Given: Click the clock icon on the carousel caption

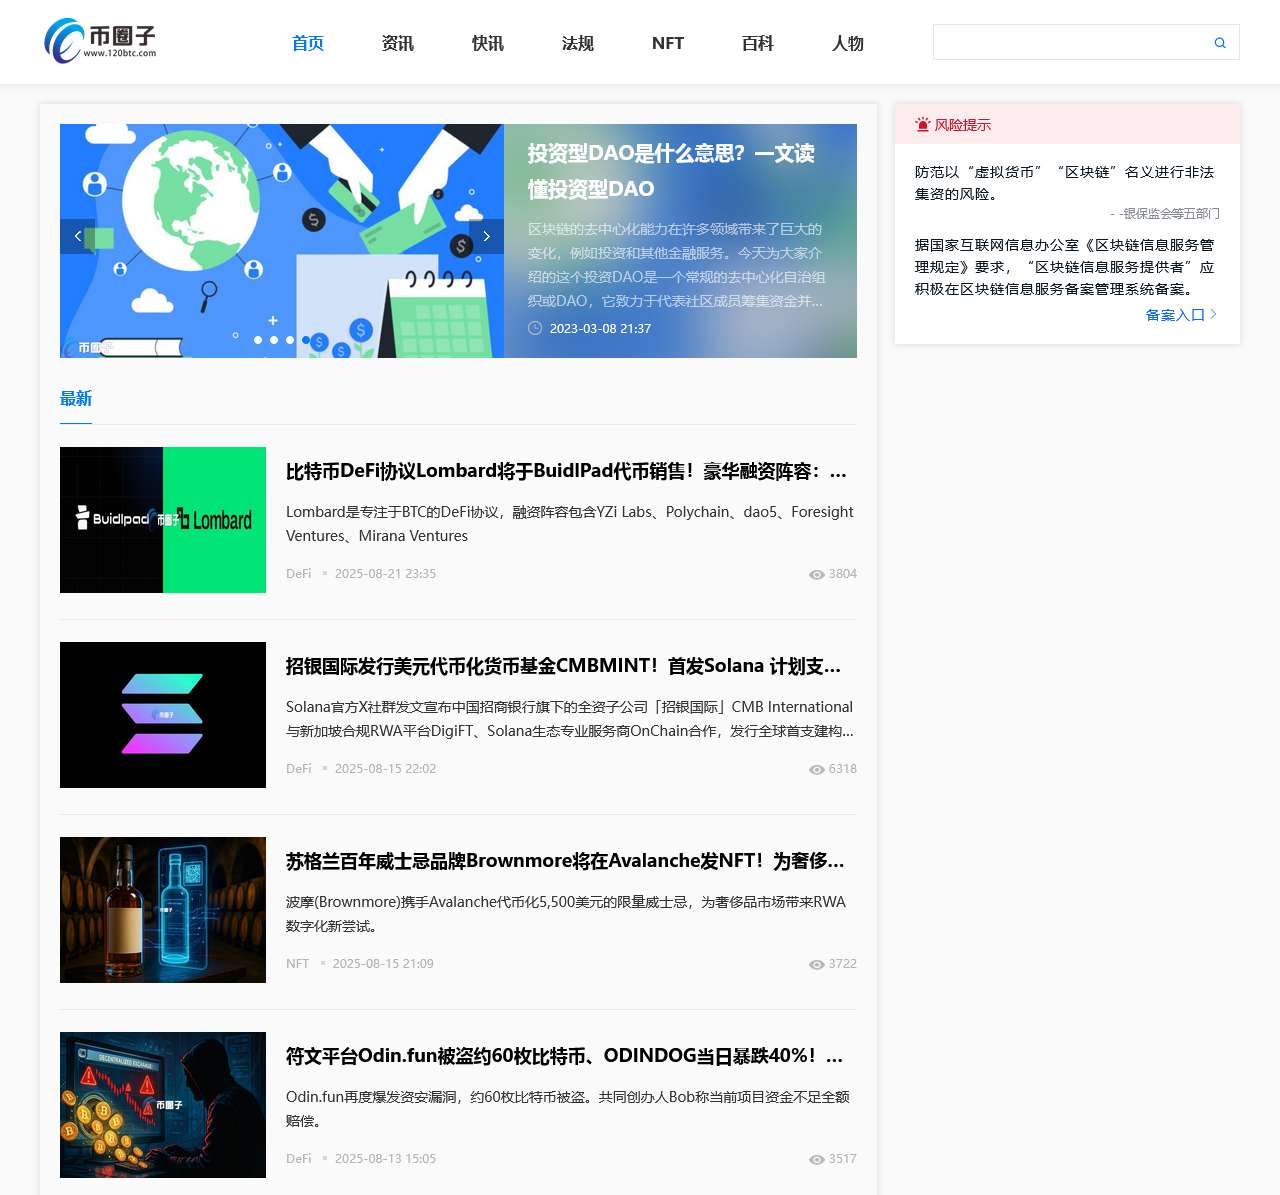Looking at the screenshot, I should [533, 328].
